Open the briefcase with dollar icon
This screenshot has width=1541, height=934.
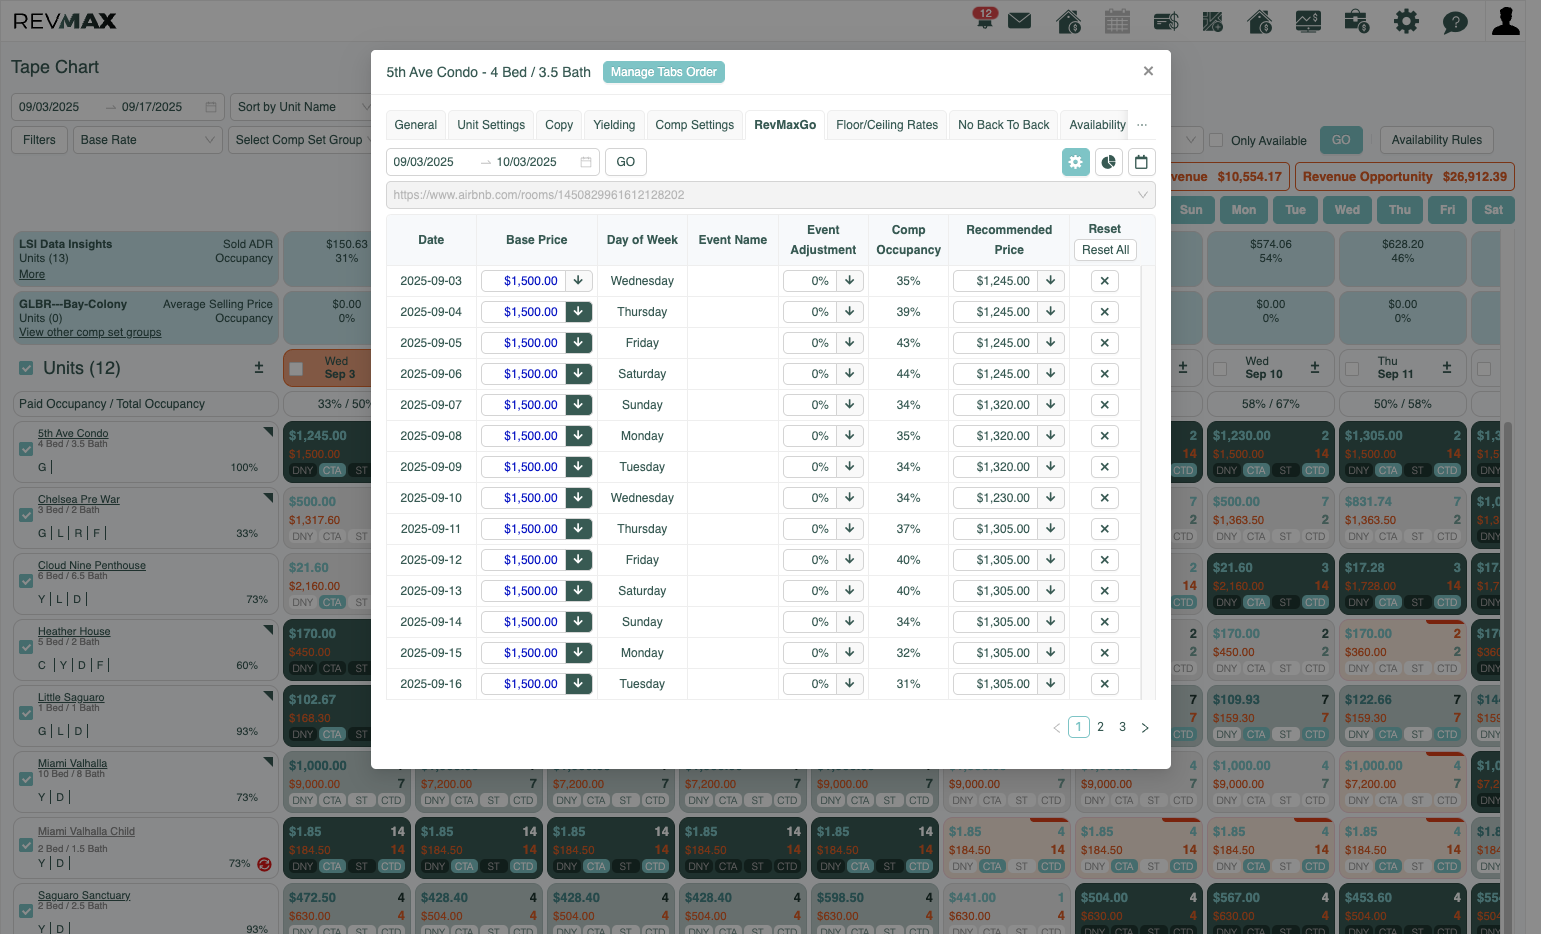tap(1357, 21)
